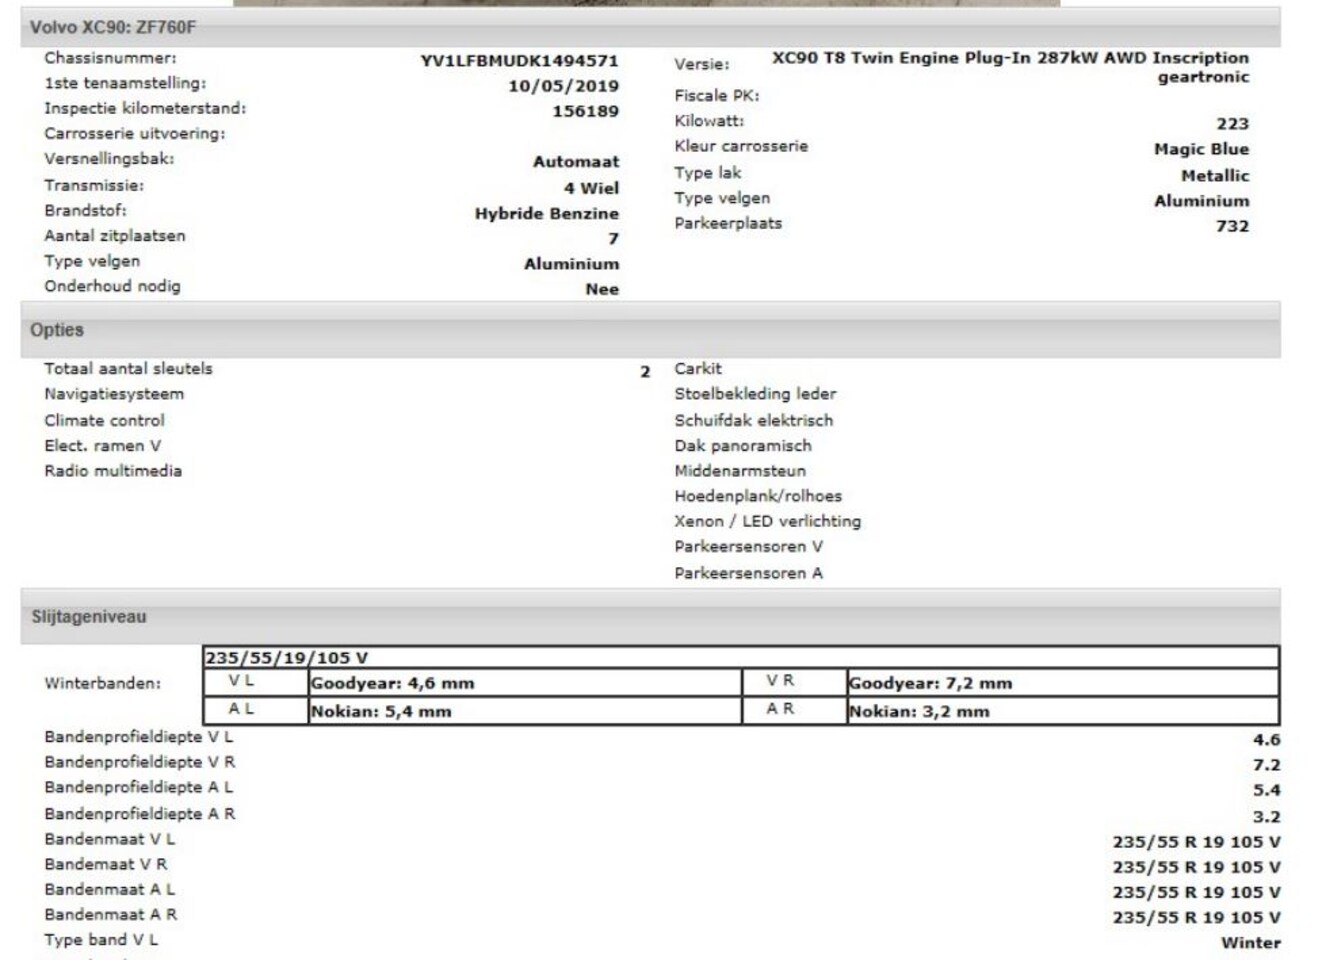The height and width of the screenshot is (960, 1322).
Task: Click first registration date 10/05/2019
Action: click(563, 86)
